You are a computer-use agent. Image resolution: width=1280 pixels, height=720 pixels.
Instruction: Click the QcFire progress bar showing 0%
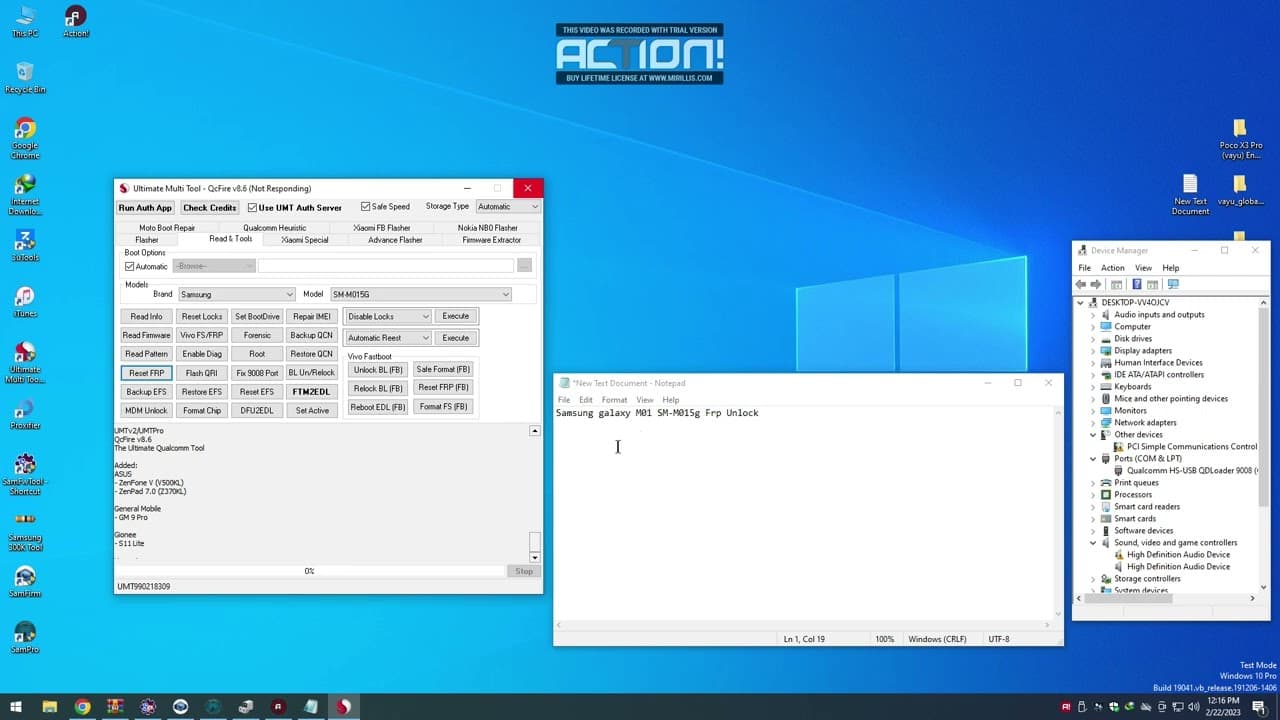310,571
